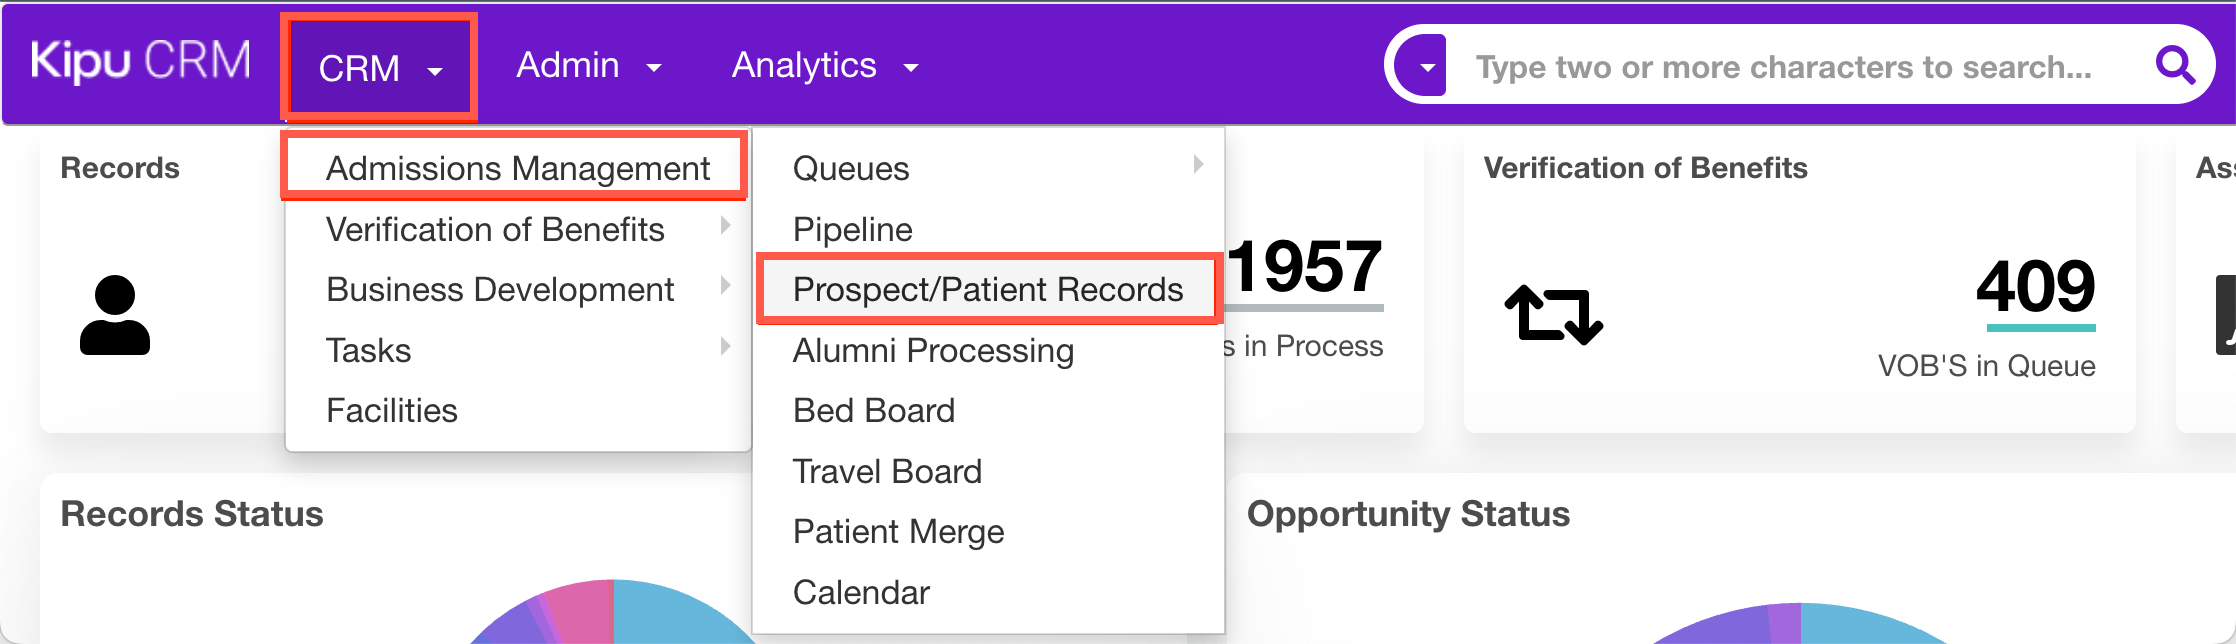Viewport: 2236px width, 644px height.
Task: Expand the Queues submenu
Action: pyautogui.click(x=851, y=168)
